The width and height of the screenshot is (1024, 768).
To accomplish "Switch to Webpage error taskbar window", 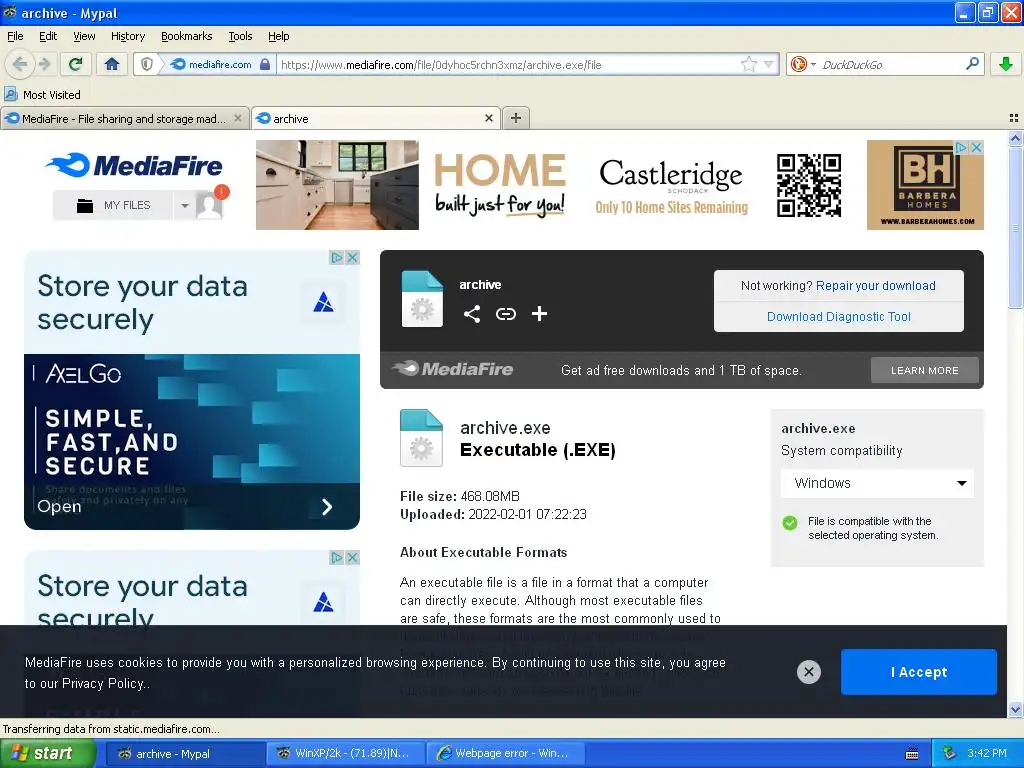I will pos(505,754).
